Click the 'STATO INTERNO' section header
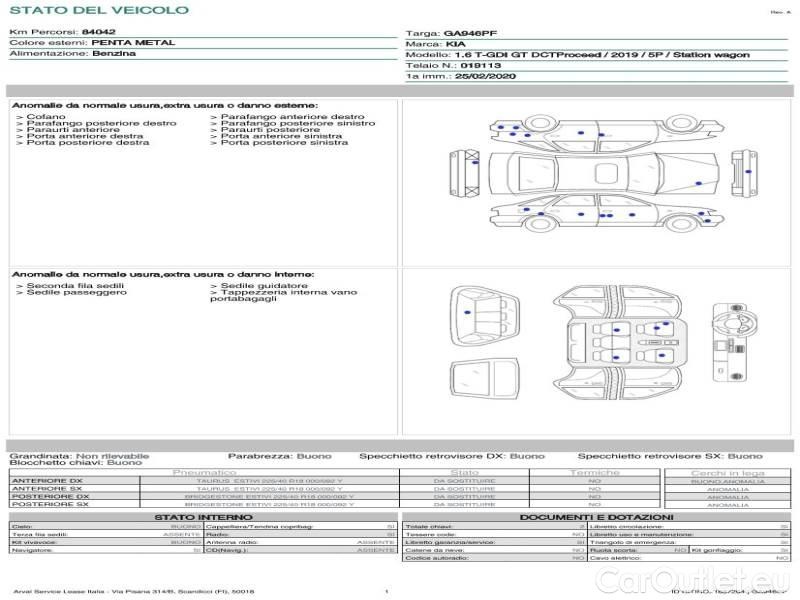 coord(203,517)
